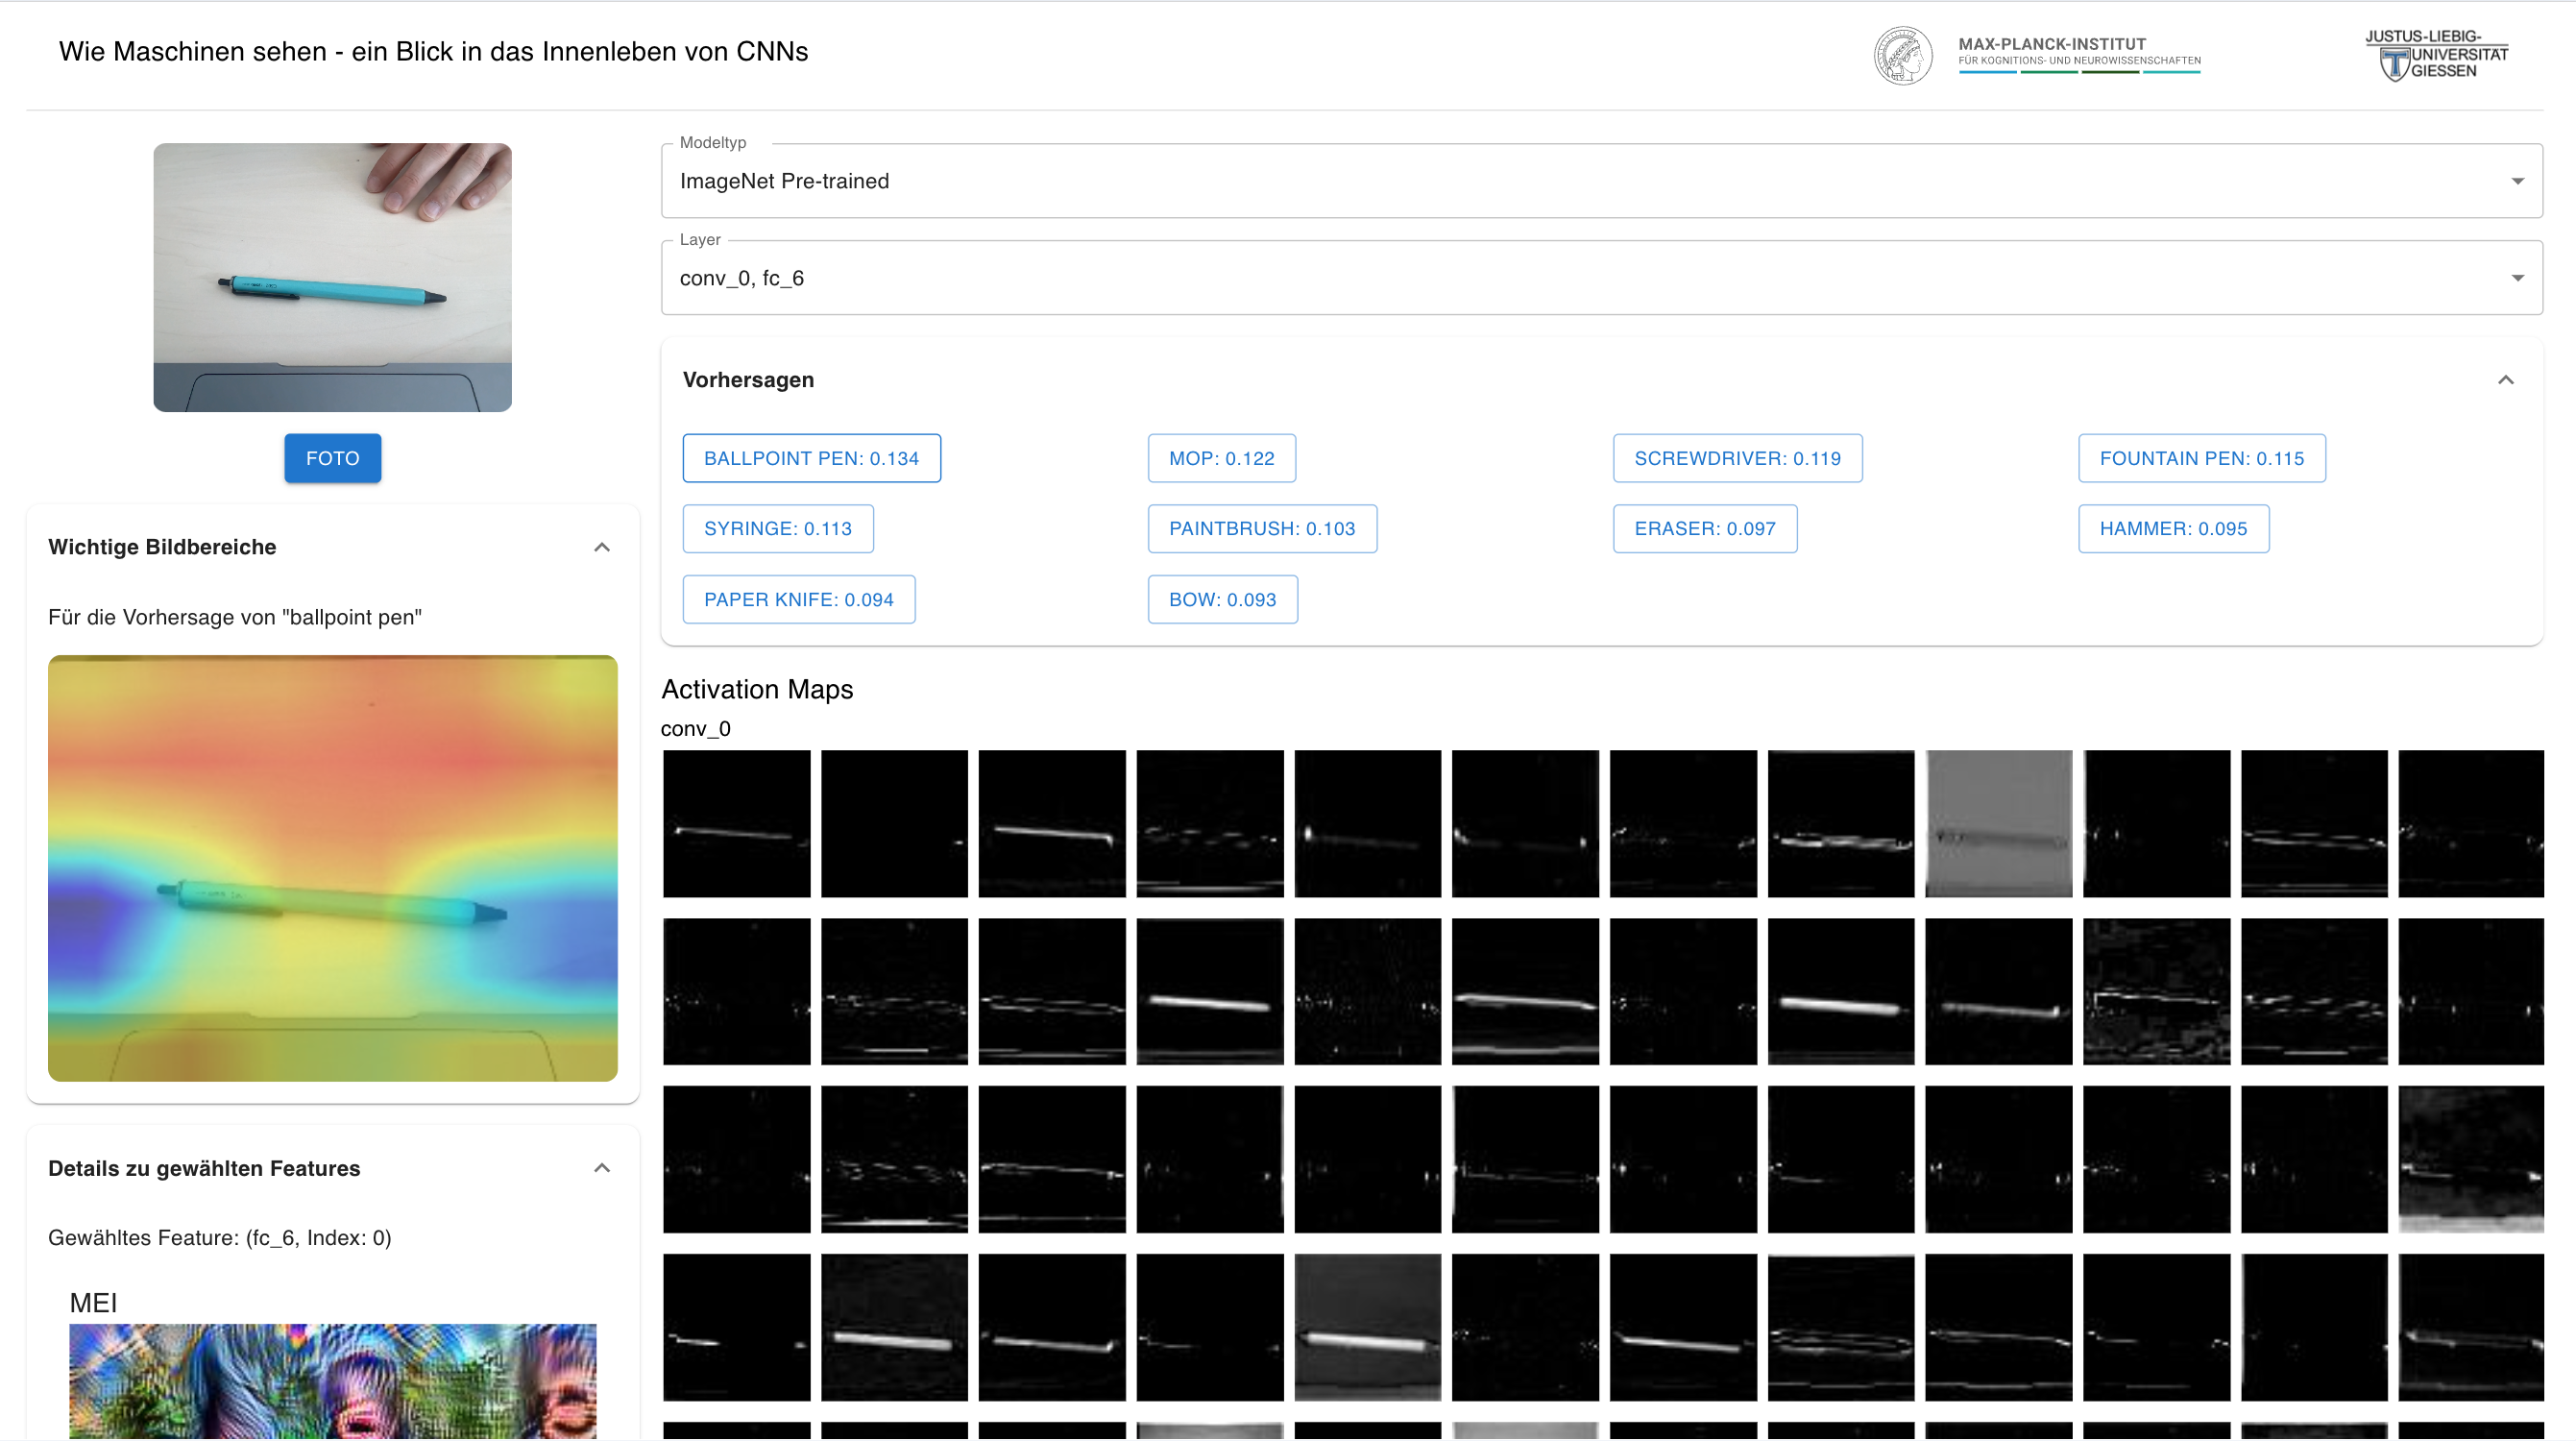
Task: Click the captured pen photo
Action: click(333, 277)
